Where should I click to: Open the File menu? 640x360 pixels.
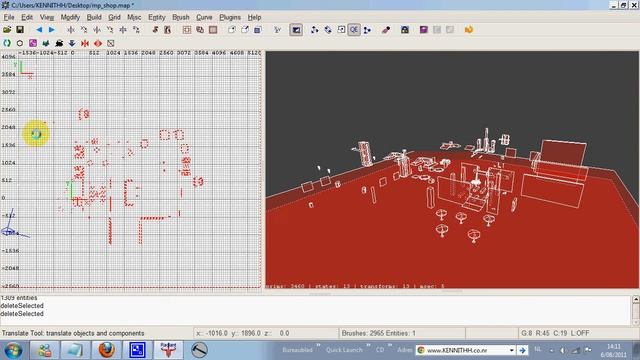pyautogui.click(x=9, y=17)
